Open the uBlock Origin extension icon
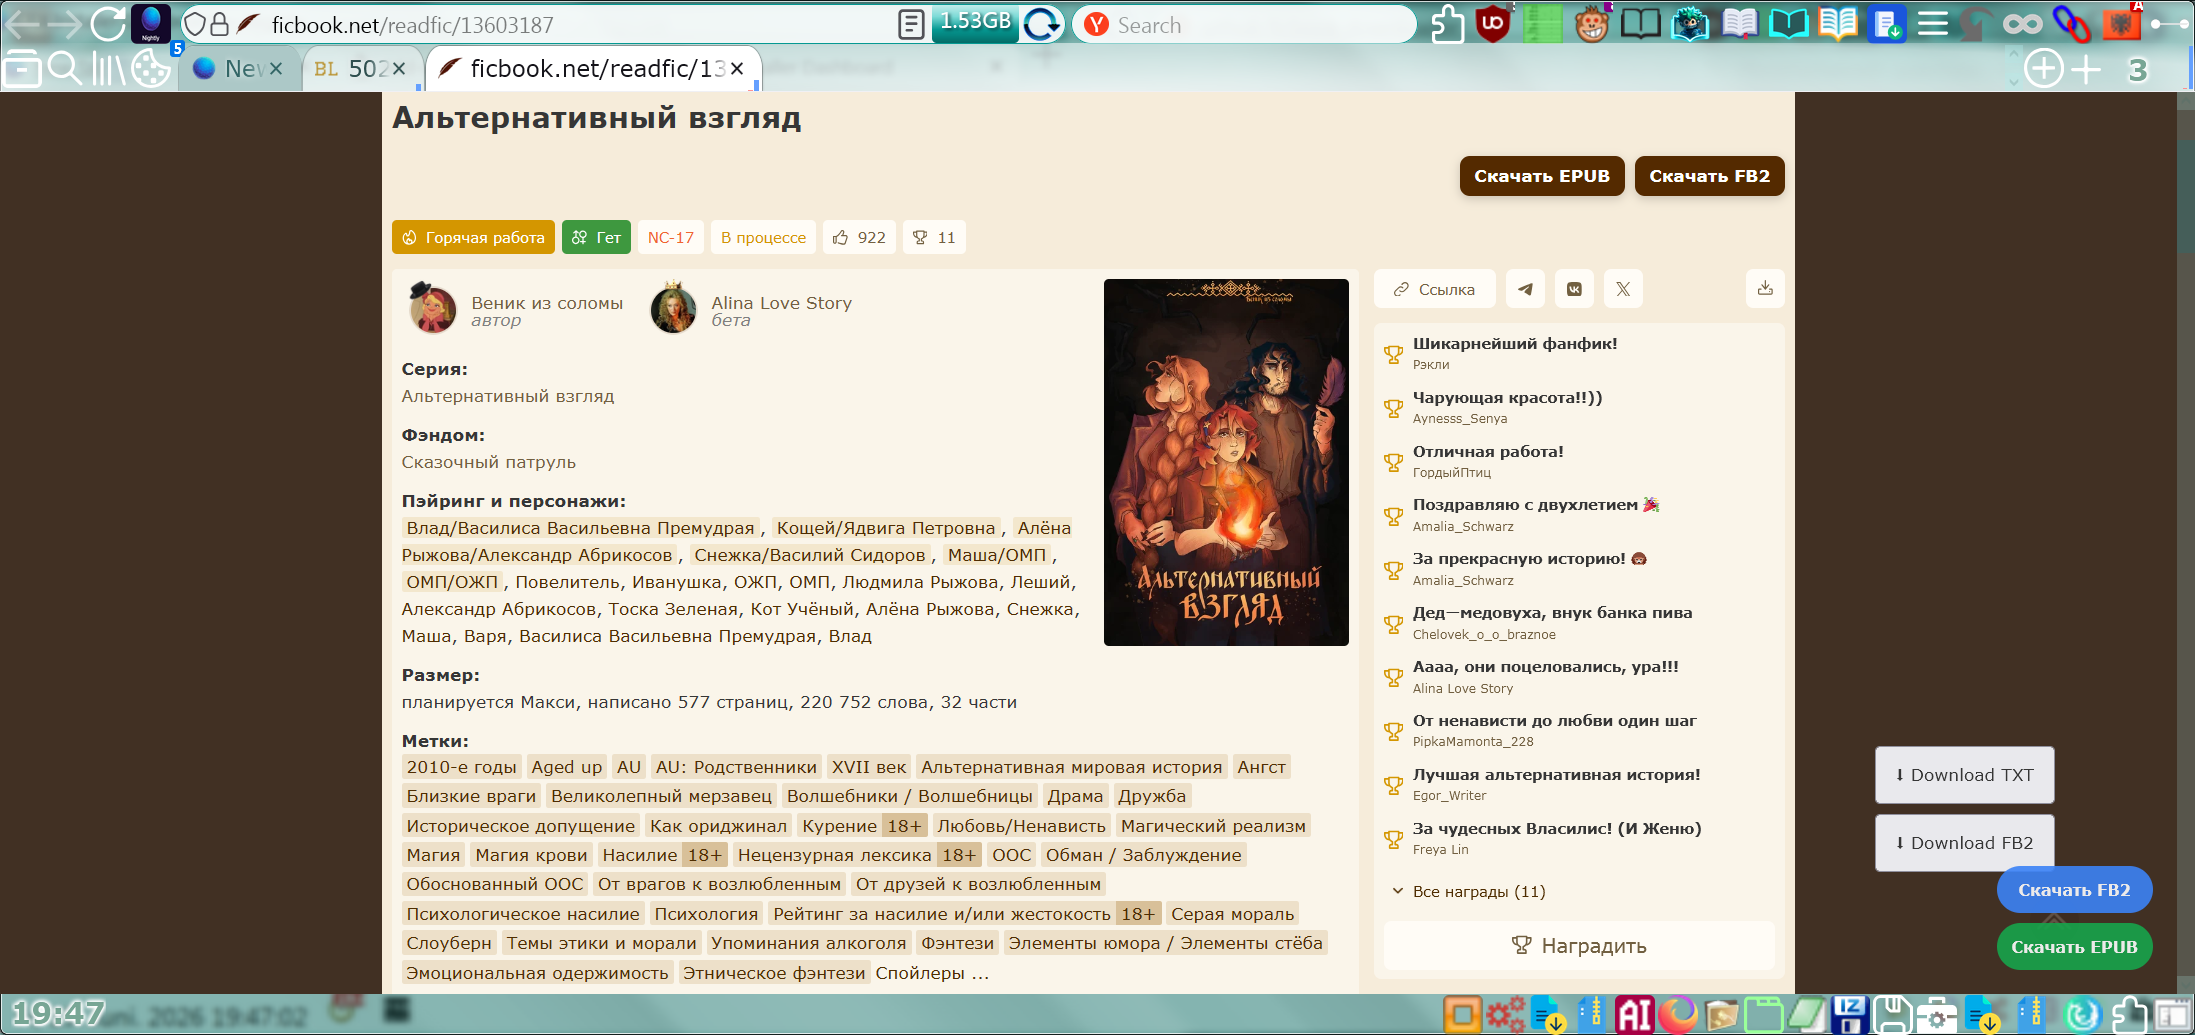The image size is (2195, 1035). tap(1493, 24)
